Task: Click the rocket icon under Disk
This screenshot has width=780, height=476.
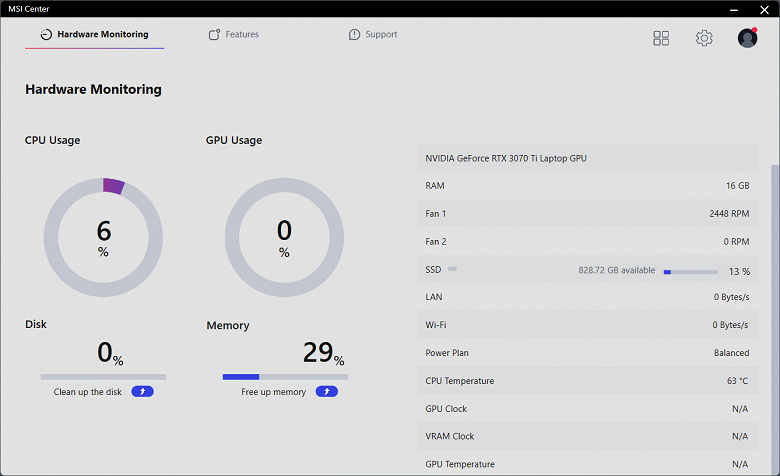Action: pos(142,392)
